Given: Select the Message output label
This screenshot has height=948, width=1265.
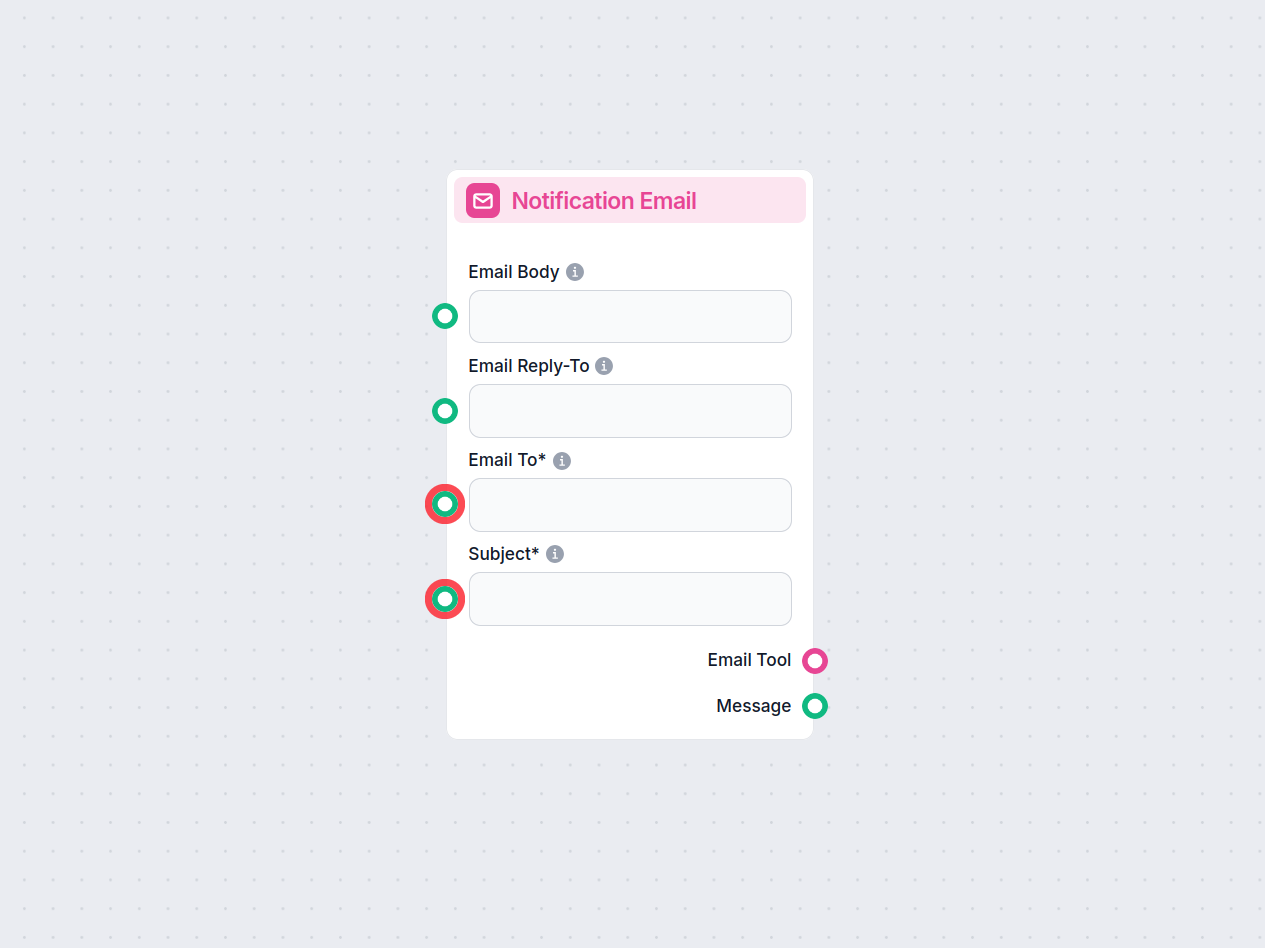Looking at the screenshot, I should tap(754, 706).
